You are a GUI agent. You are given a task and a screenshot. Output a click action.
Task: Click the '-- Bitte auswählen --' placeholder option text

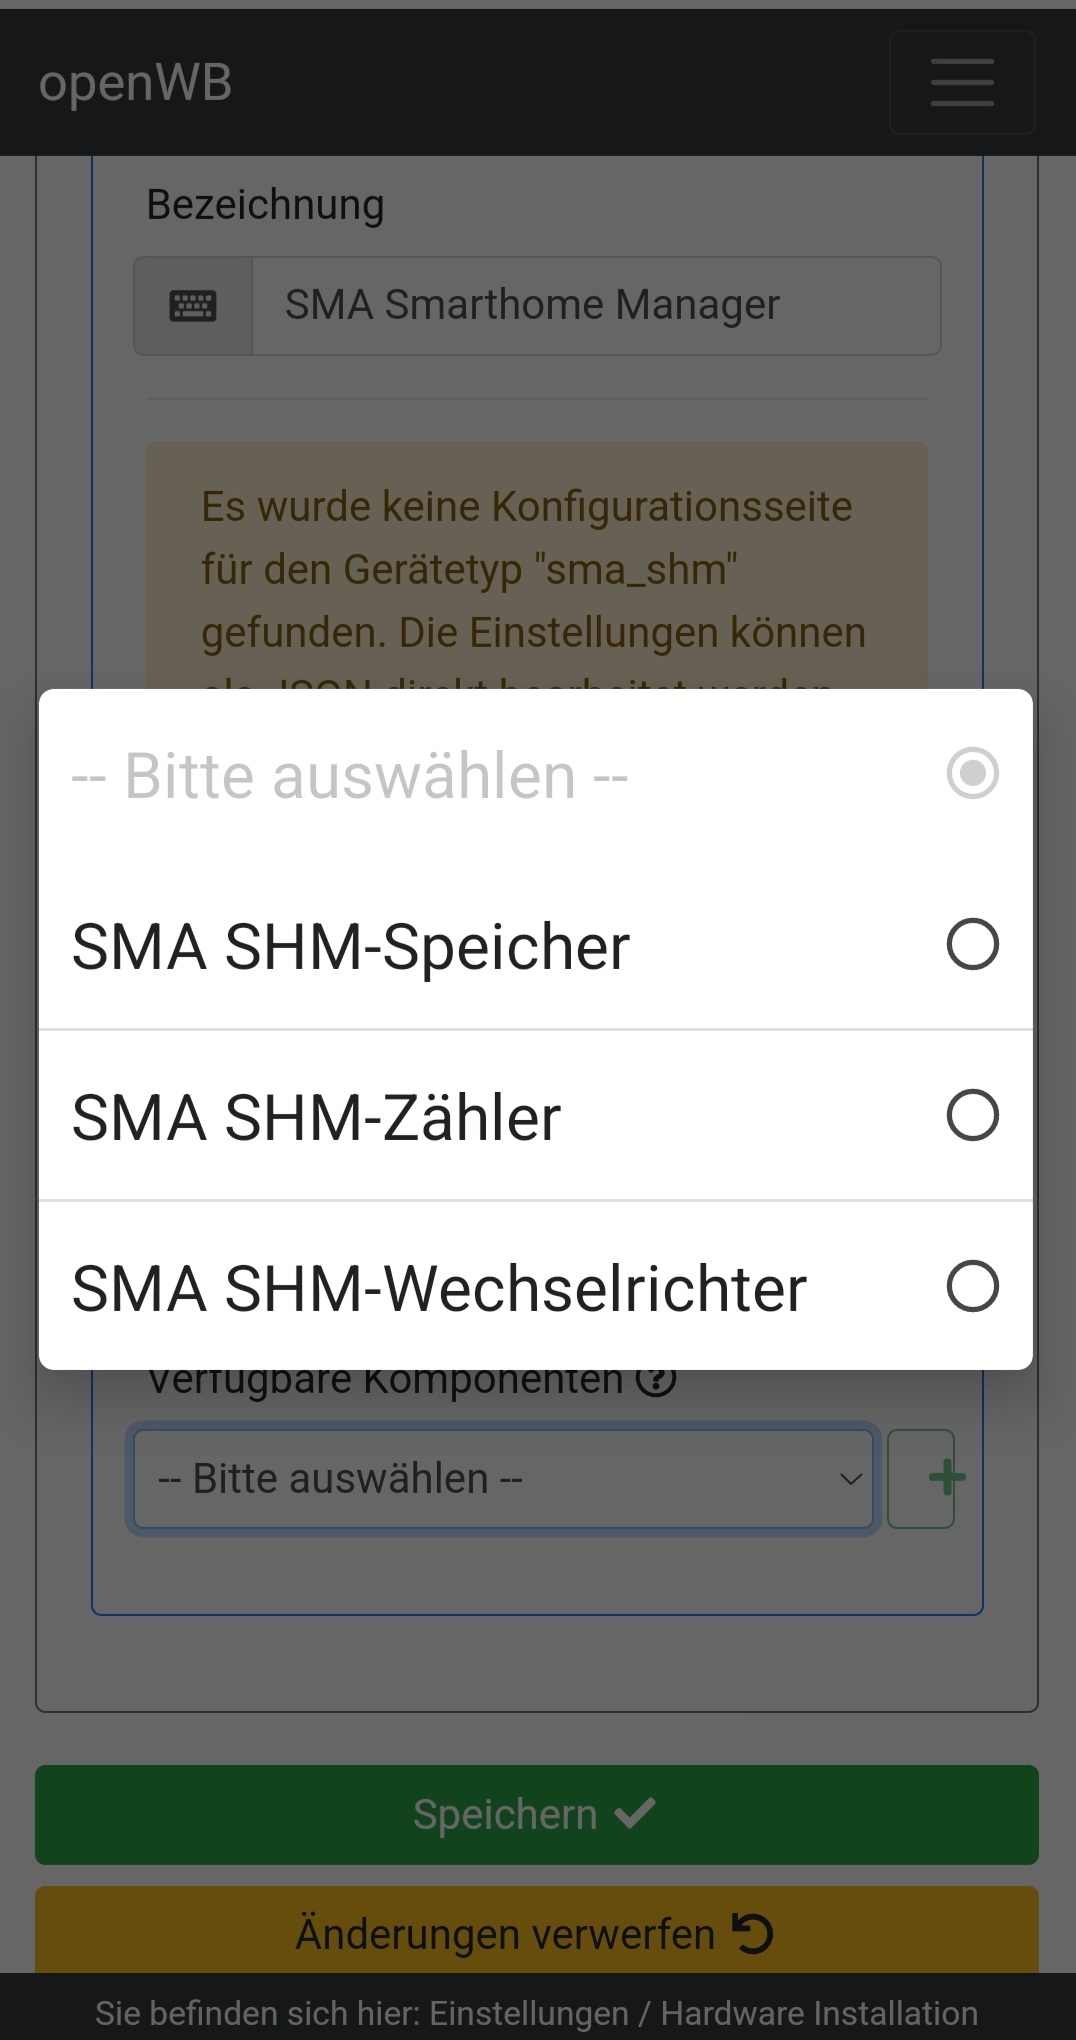point(350,776)
